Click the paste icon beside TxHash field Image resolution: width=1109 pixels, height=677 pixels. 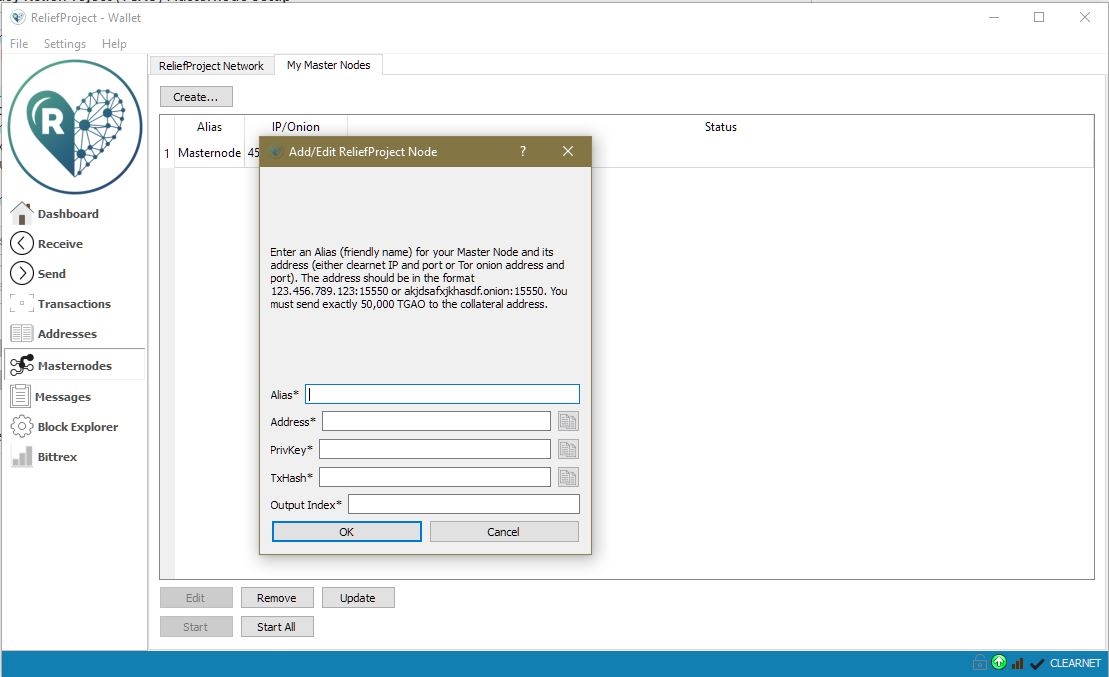568,478
